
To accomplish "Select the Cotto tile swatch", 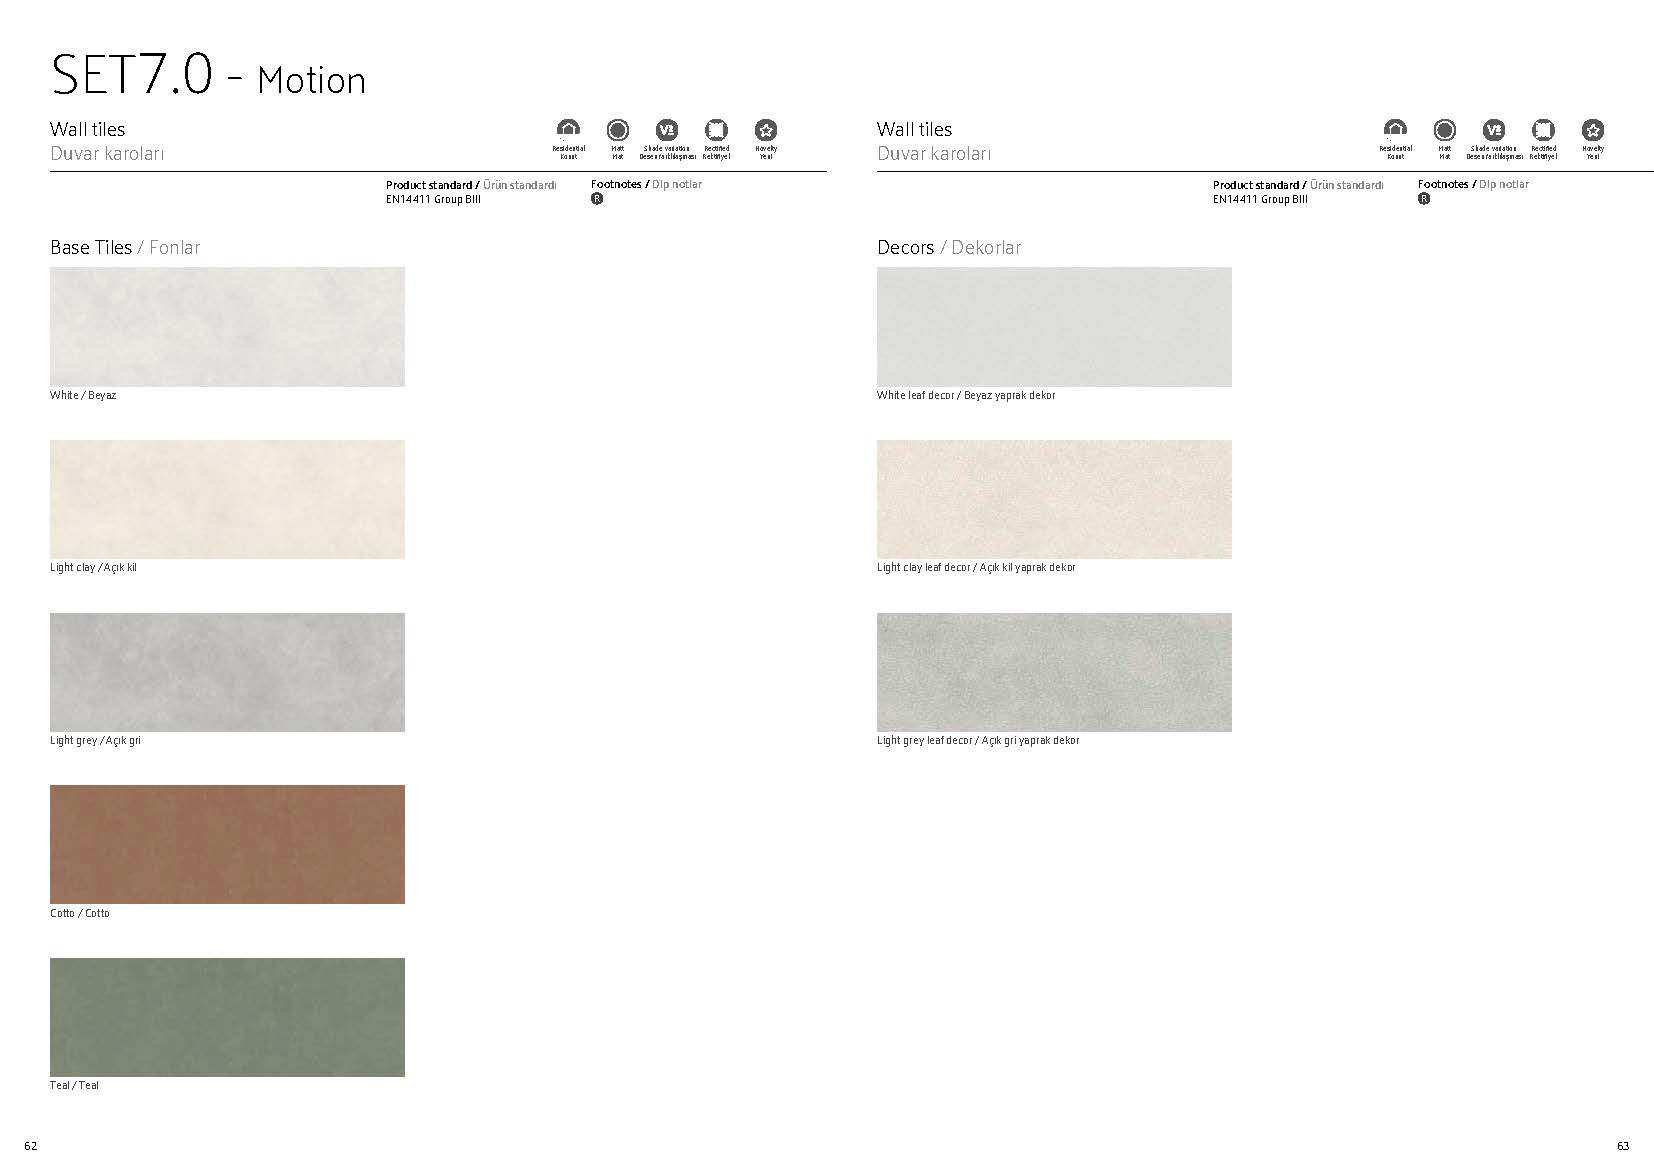I will click(227, 844).
